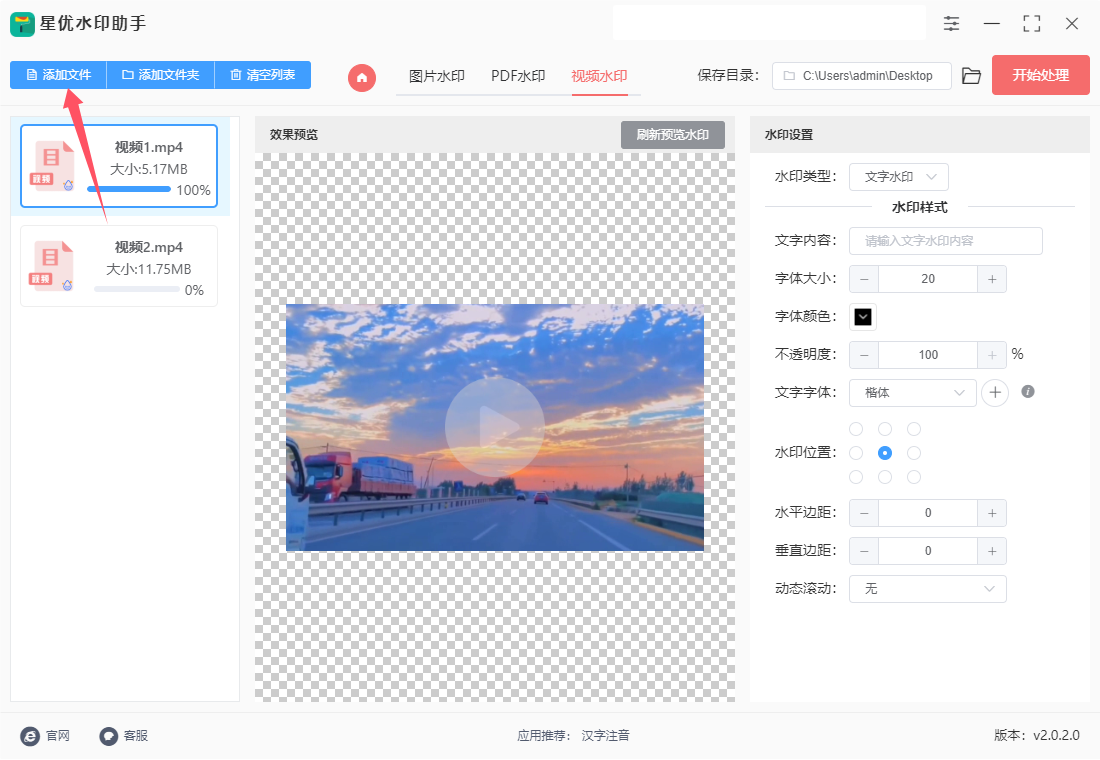Select top-left watermark position
Screen dimensions: 1100x760
coord(856,429)
